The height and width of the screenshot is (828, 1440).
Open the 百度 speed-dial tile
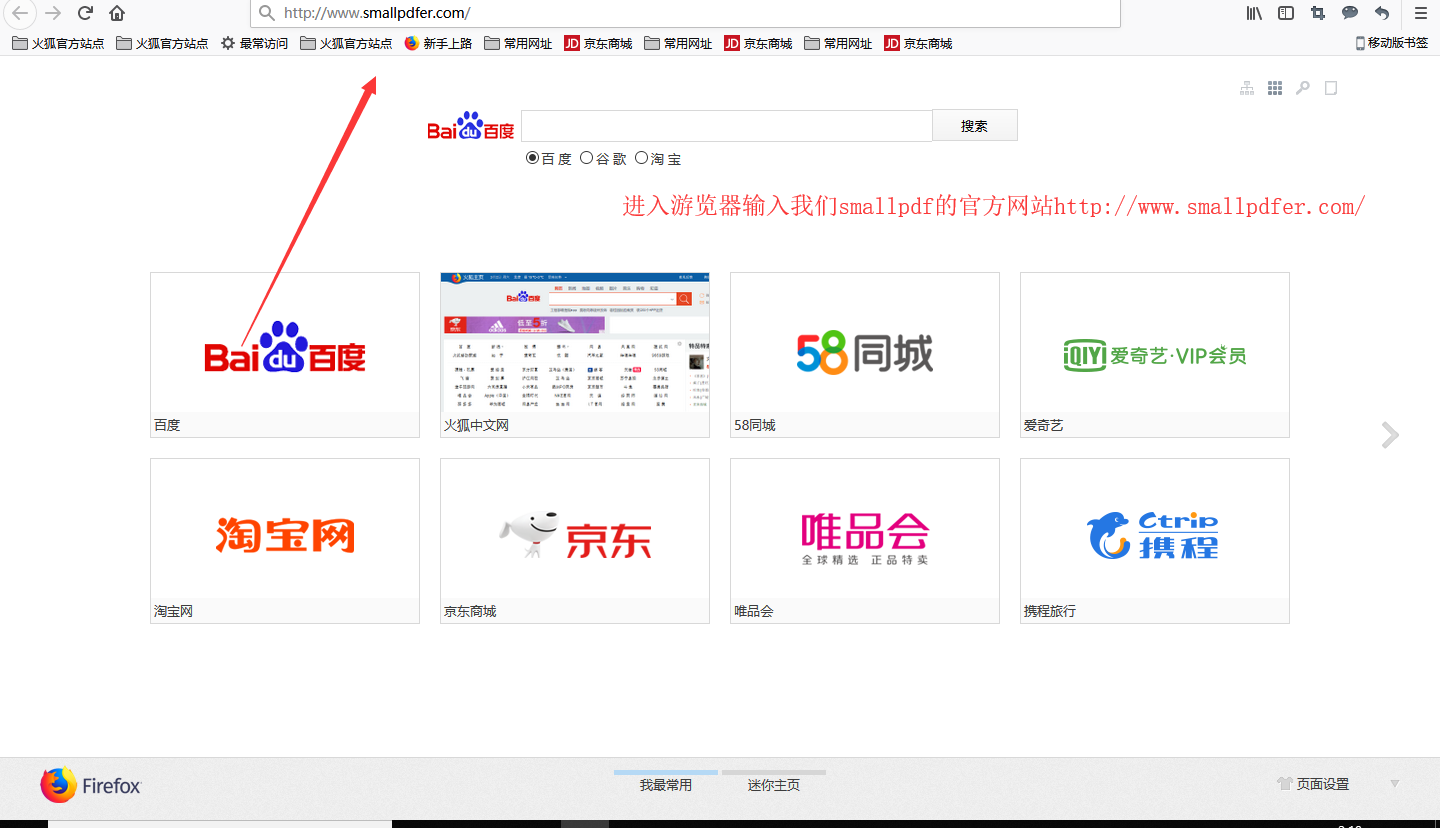285,355
